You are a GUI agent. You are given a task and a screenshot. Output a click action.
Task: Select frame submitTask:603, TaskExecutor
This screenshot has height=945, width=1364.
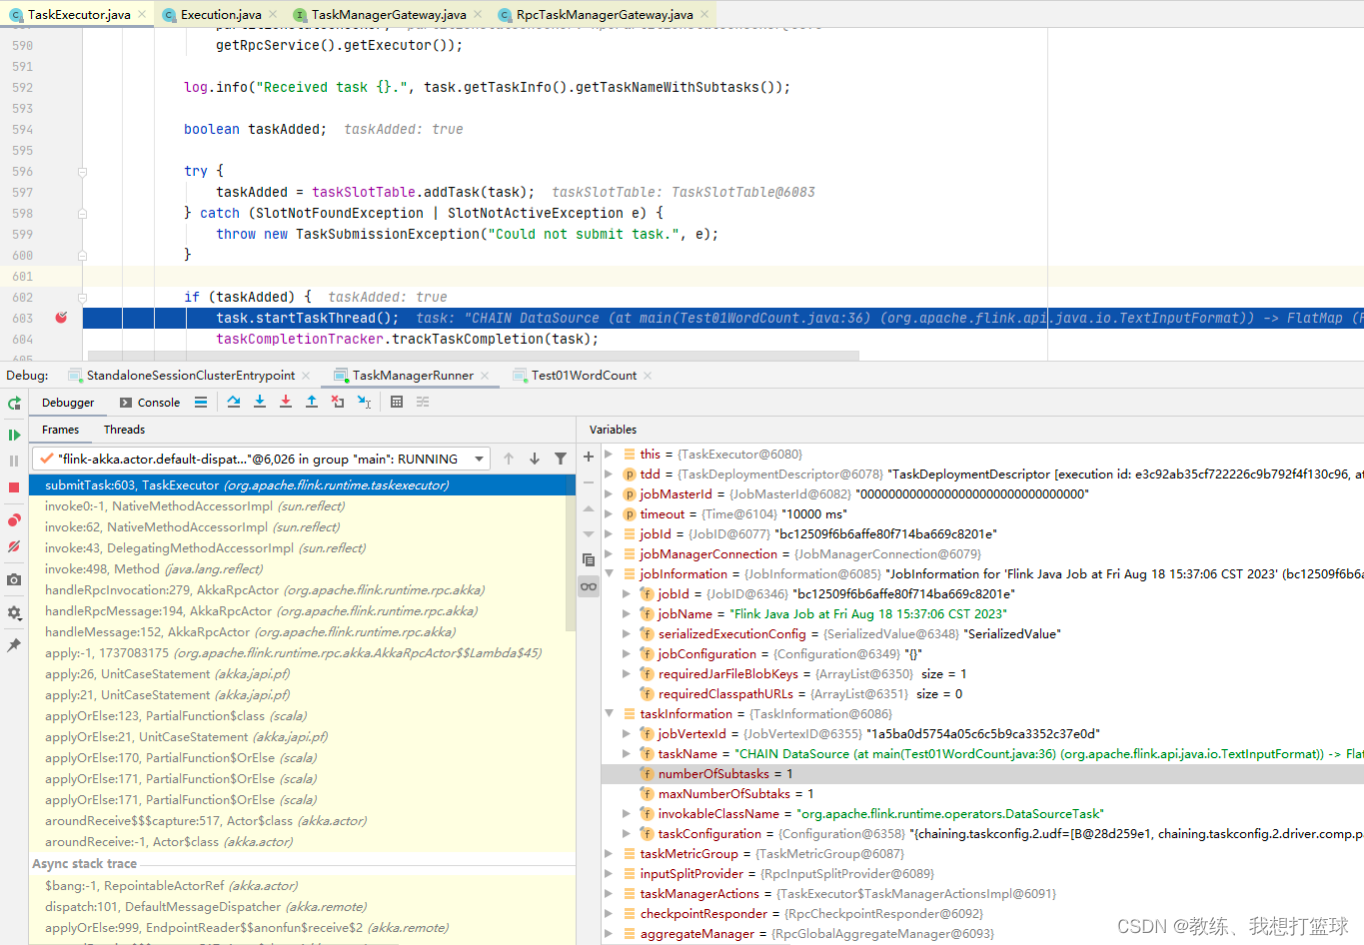tap(302, 485)
